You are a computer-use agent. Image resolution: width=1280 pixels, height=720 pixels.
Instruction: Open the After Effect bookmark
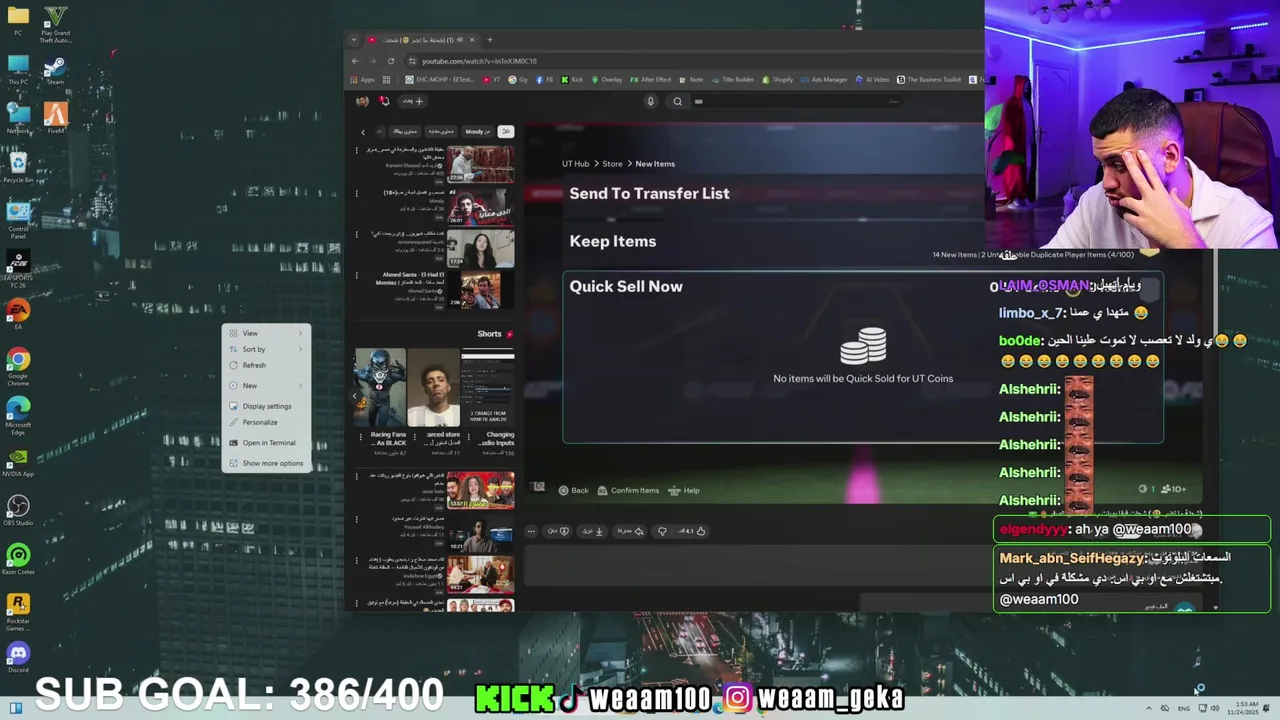pyautogui.click(x=651, y=80)
